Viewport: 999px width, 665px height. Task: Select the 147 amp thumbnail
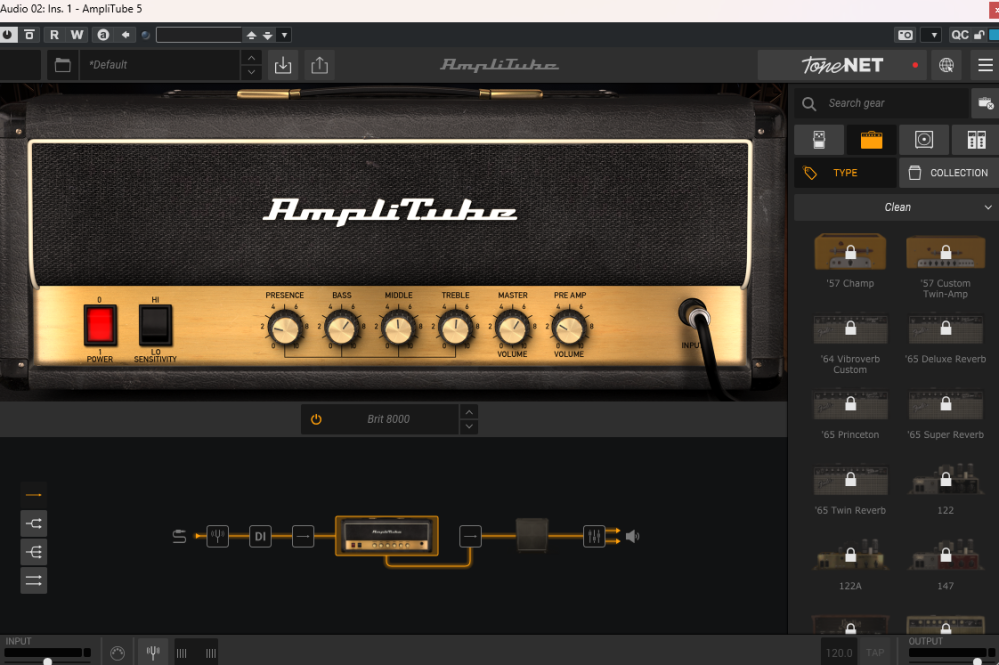(x=945, y=555)
